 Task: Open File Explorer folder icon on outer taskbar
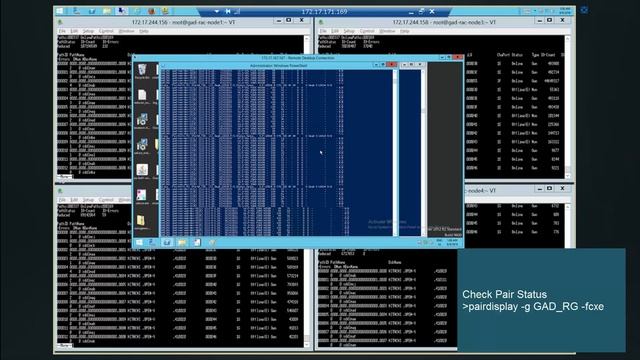pos(107,11)
